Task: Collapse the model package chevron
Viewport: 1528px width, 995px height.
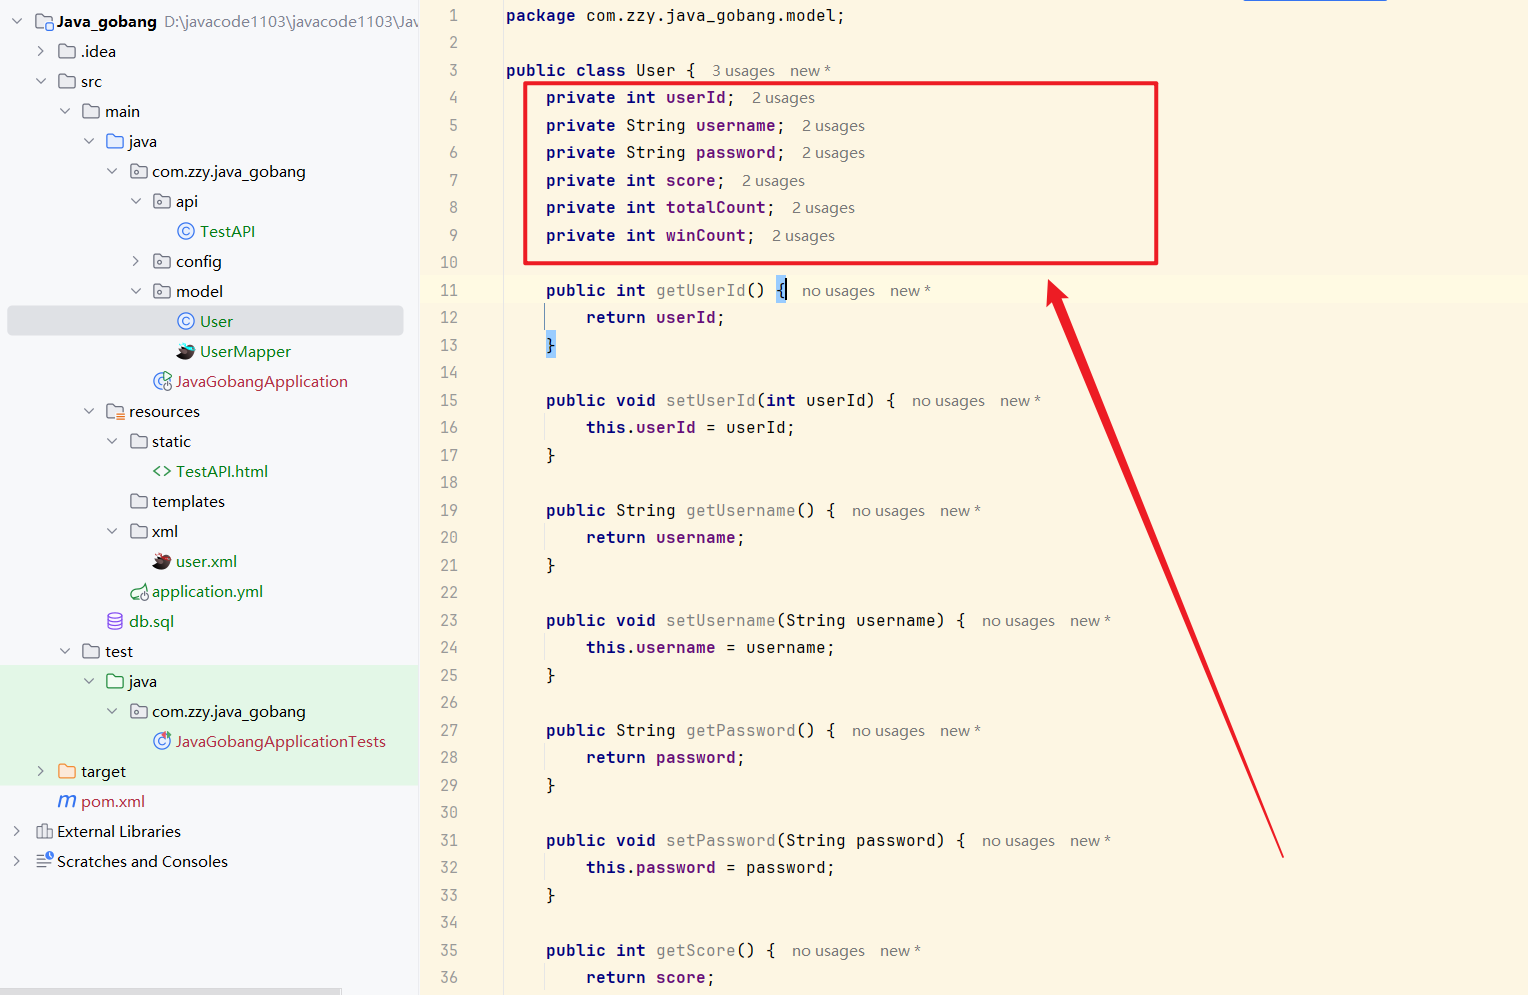Action: pyautogui.click(x=136, y=291)
